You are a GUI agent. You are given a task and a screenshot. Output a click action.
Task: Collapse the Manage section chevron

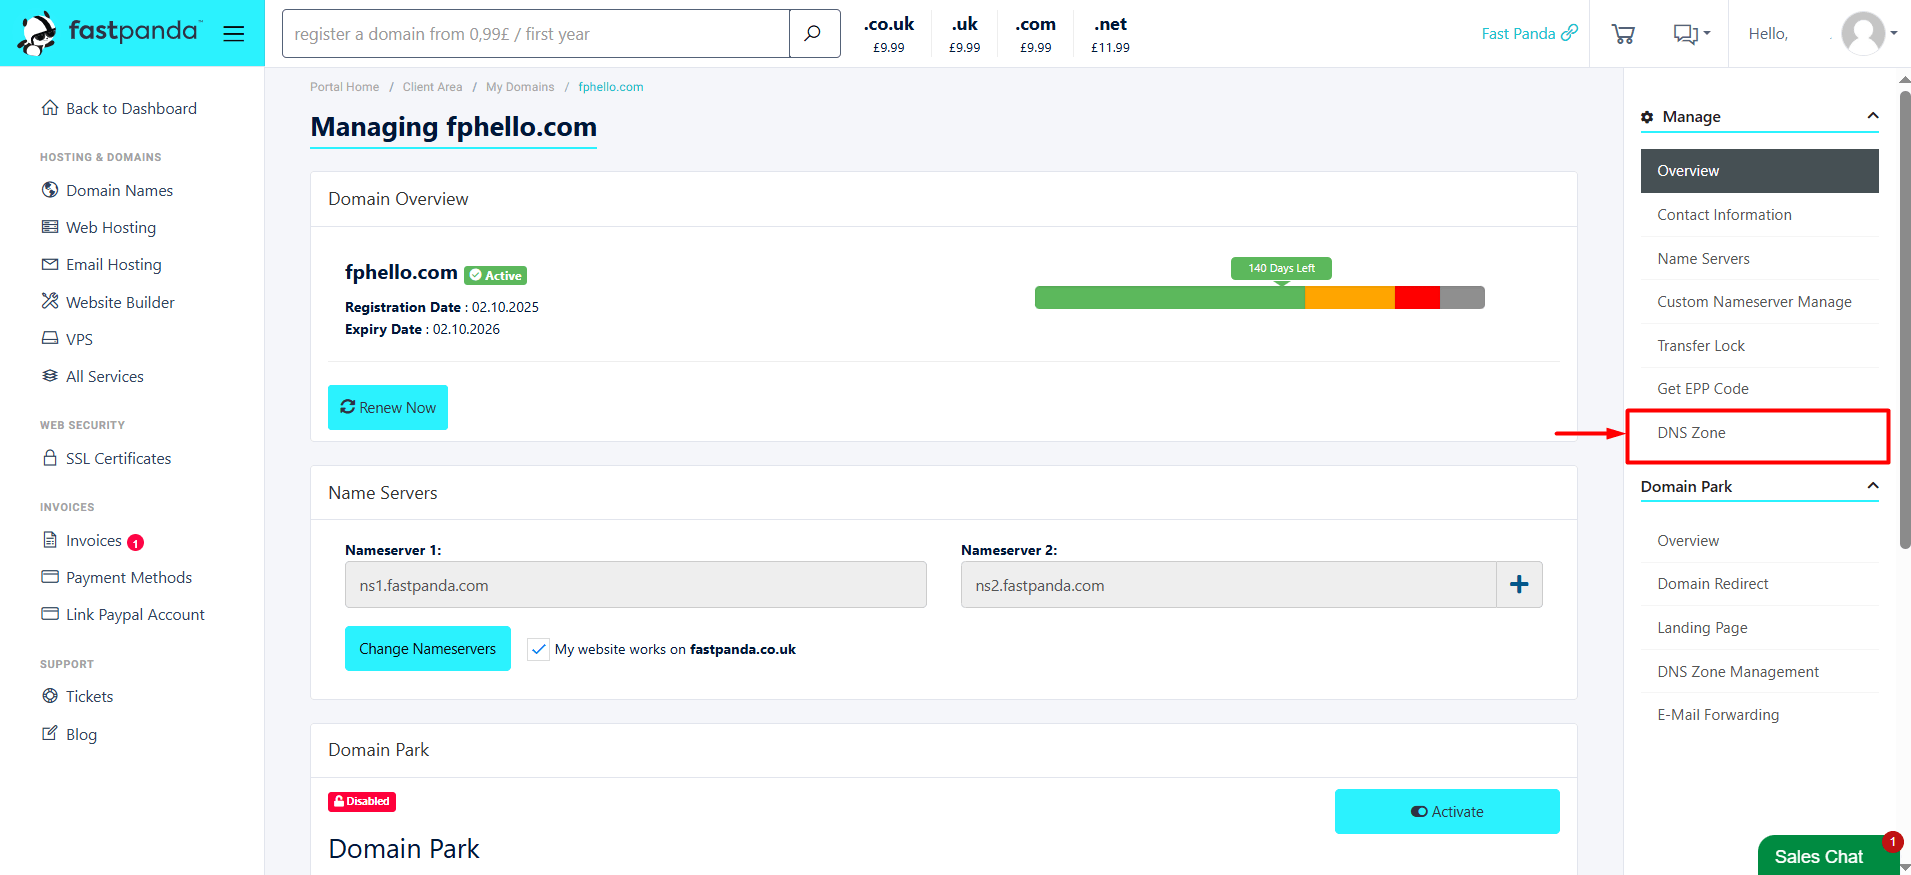[1872, 116]
